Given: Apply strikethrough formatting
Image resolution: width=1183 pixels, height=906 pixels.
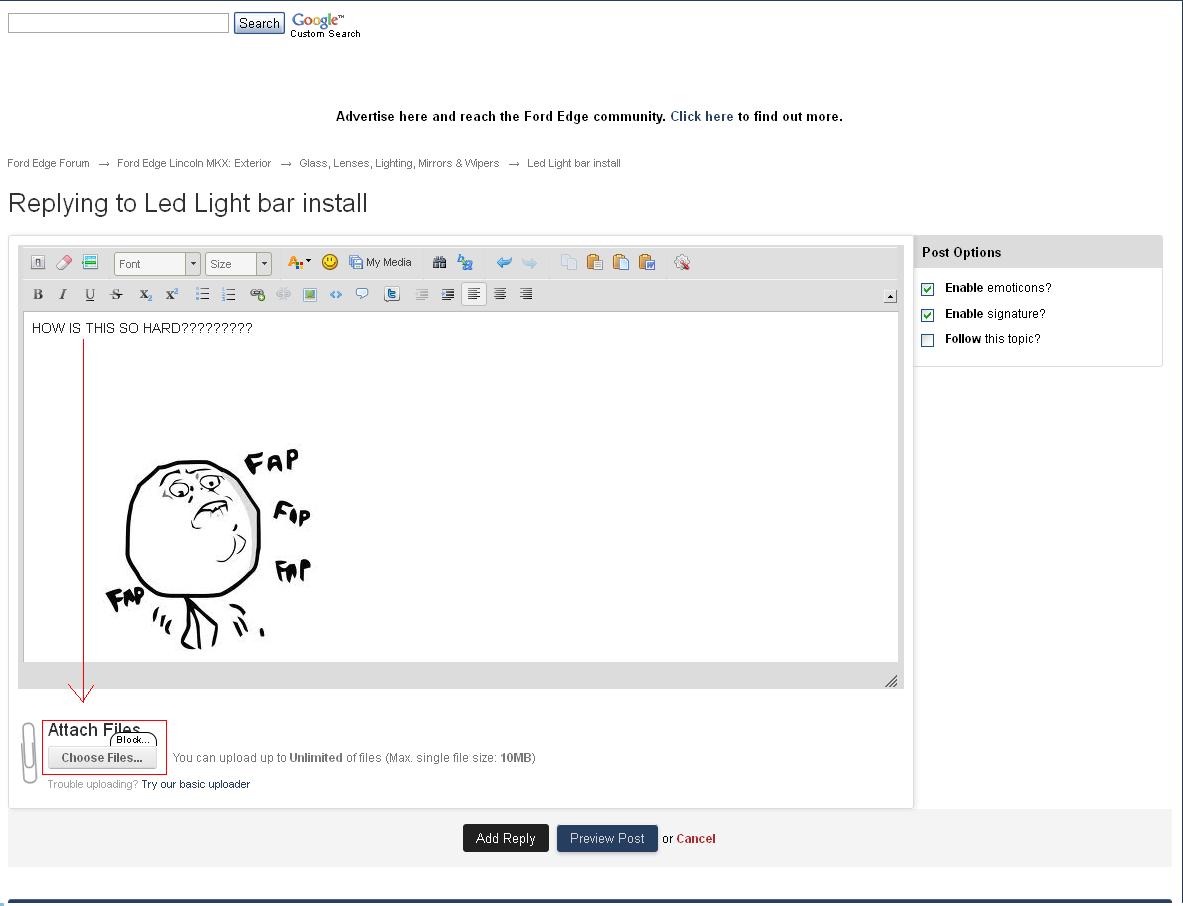Looking at the screenshot, I should pyautogui.click(x=116, y=294).
